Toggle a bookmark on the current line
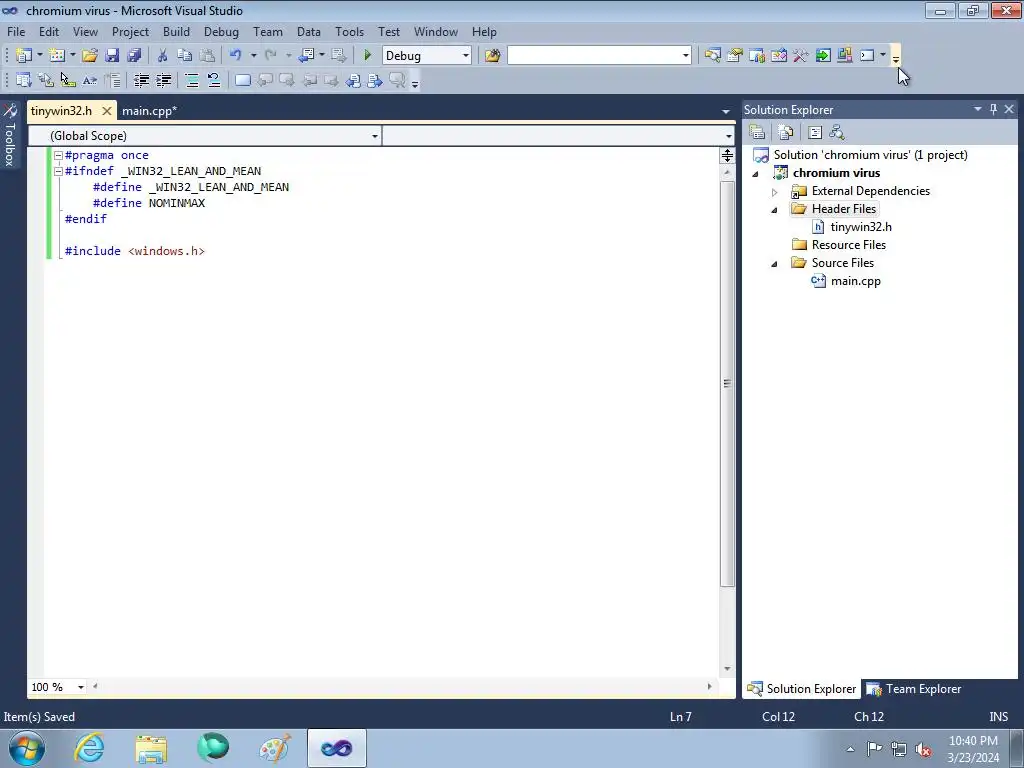This screenshot has width=1024, height=768. [242, 80]
